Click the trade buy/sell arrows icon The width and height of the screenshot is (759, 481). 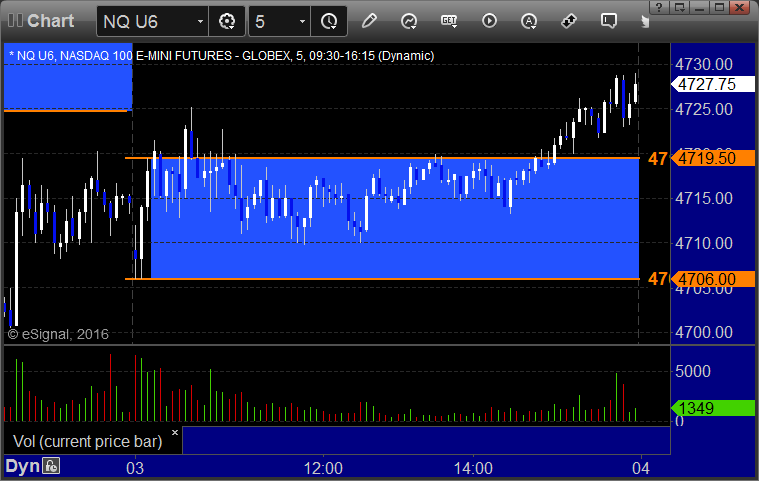click(569, 21)
